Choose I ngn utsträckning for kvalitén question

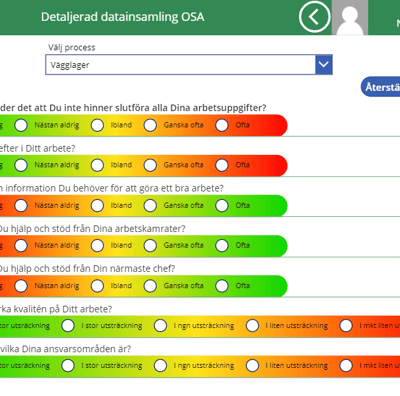[160, 326]
